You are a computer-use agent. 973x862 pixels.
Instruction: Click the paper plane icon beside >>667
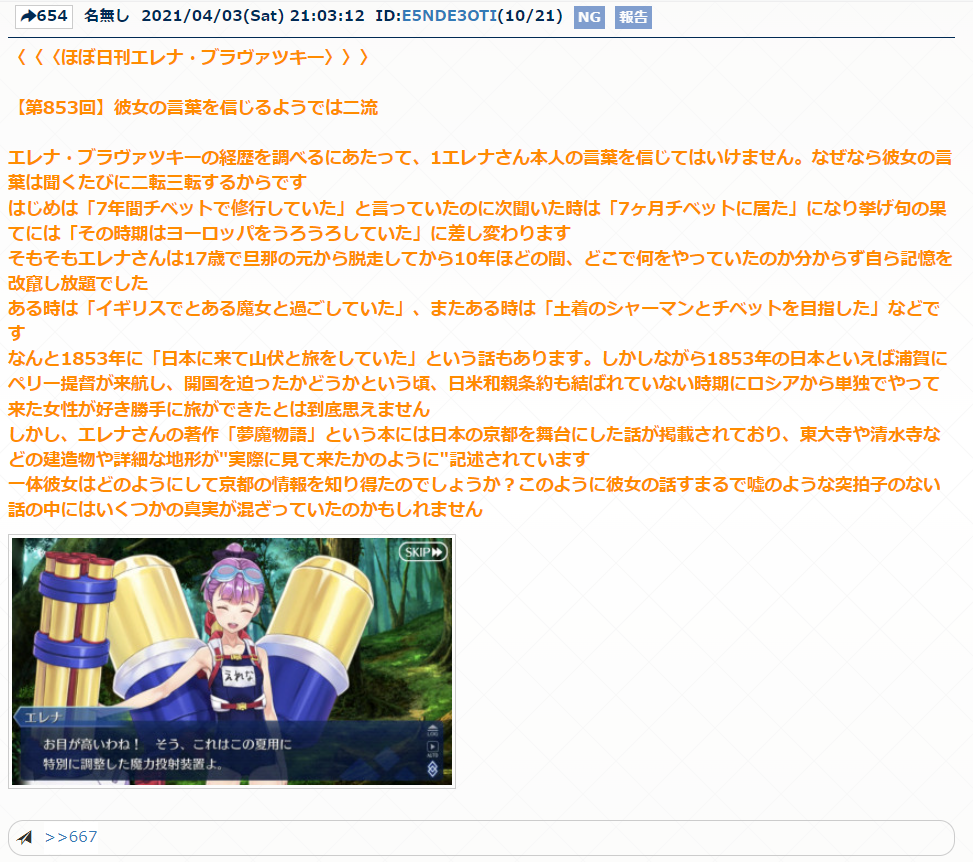coord(25,837)
